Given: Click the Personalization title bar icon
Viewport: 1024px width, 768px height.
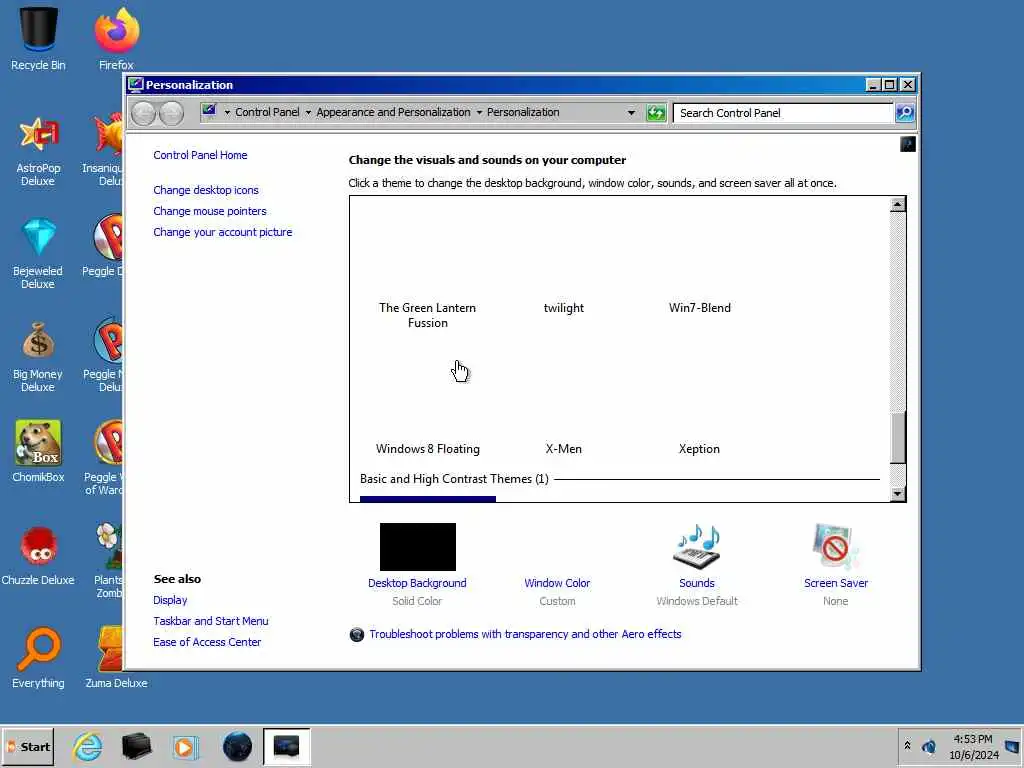Looking at the screenshot, I should (135, 85).
